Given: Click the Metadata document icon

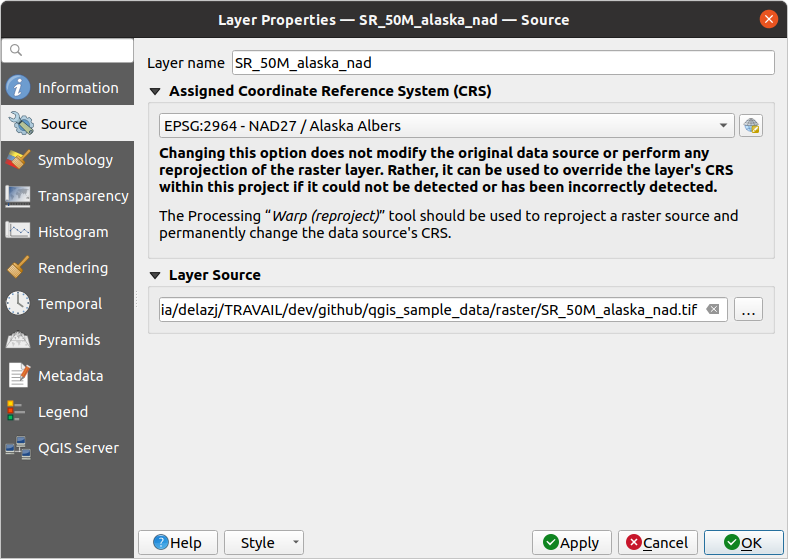Looking at the screenshot, I should (18, 376).
